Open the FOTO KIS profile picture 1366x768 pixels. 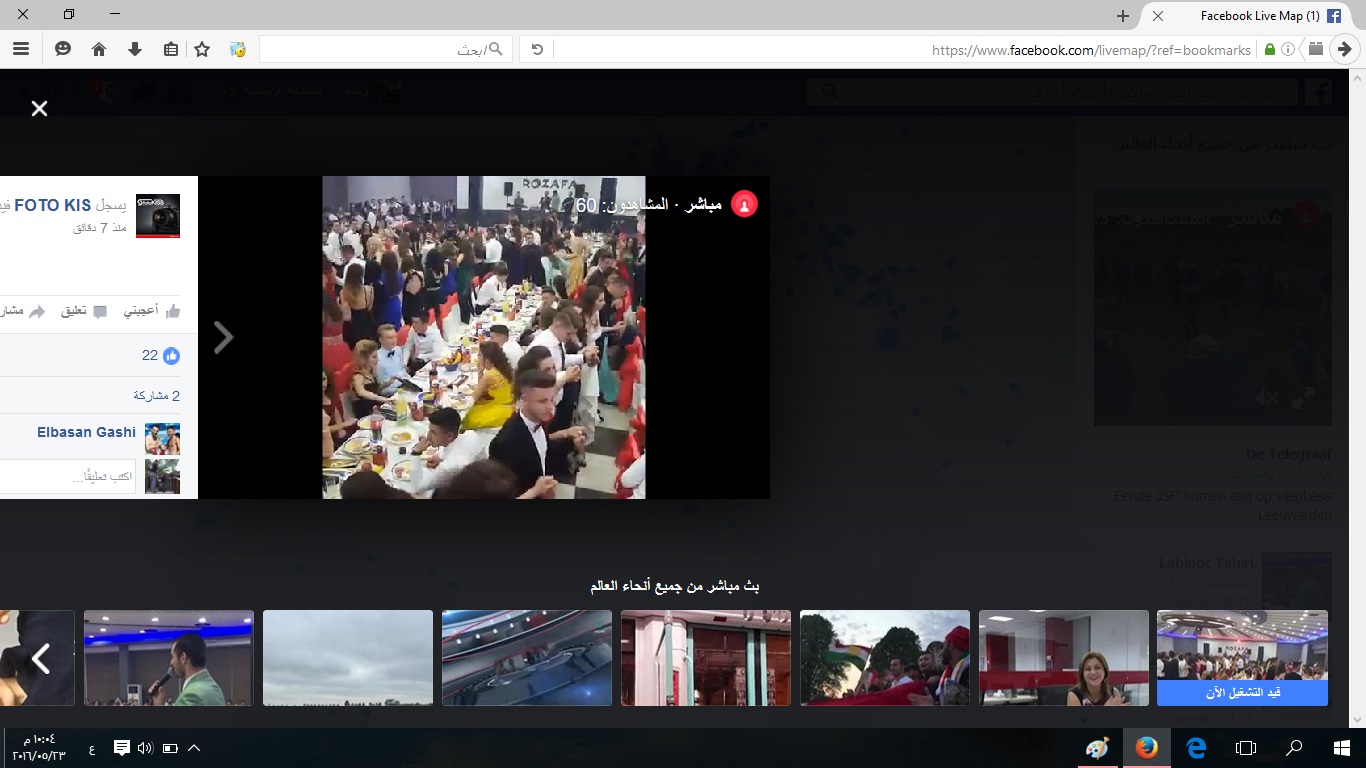[158, 216]
